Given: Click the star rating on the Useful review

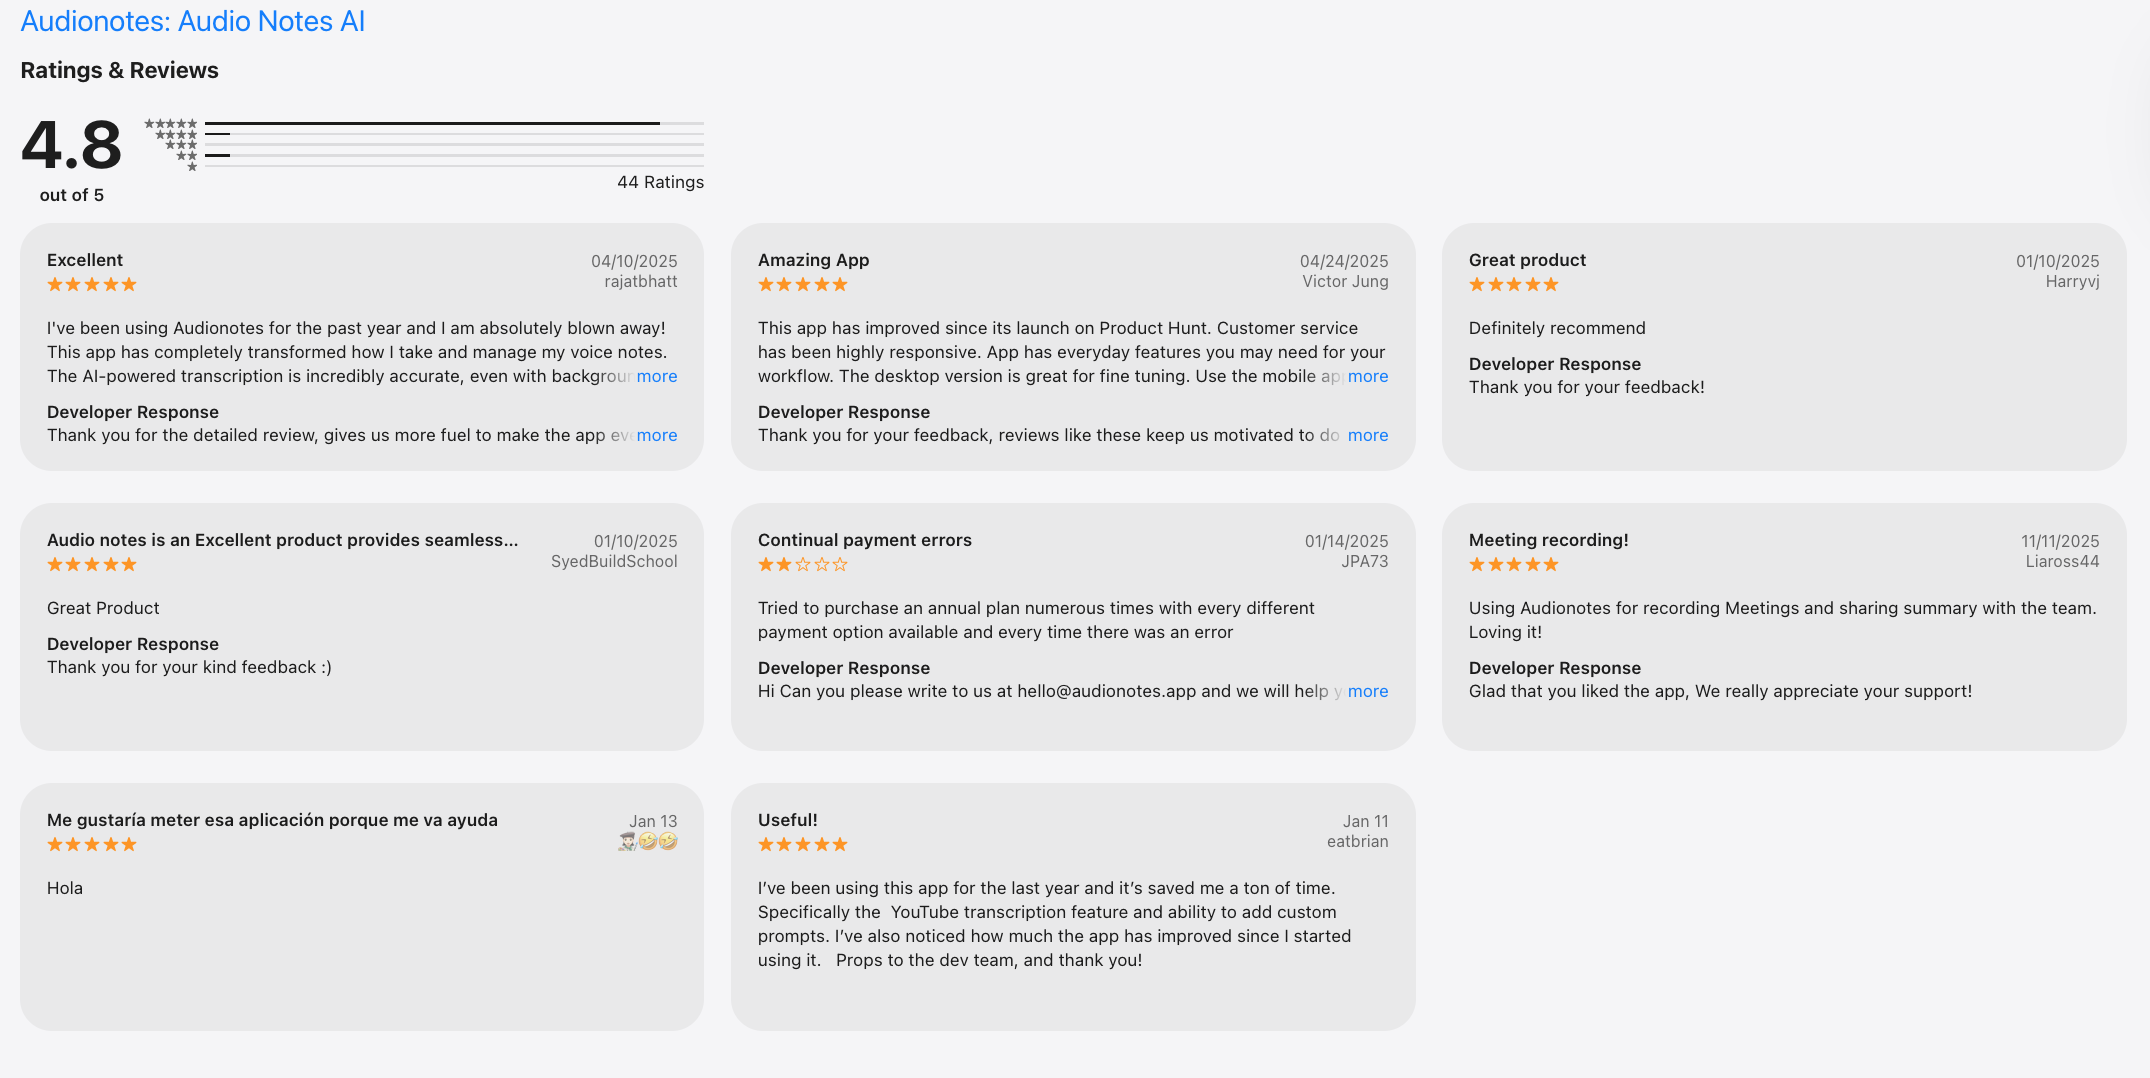Looking at the screenshot, I should (x=802, y=843).
